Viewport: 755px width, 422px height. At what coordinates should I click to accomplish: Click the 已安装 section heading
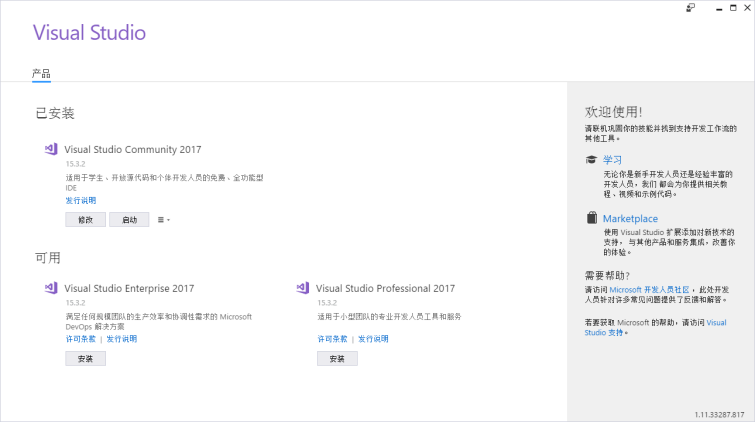point(55,113)
